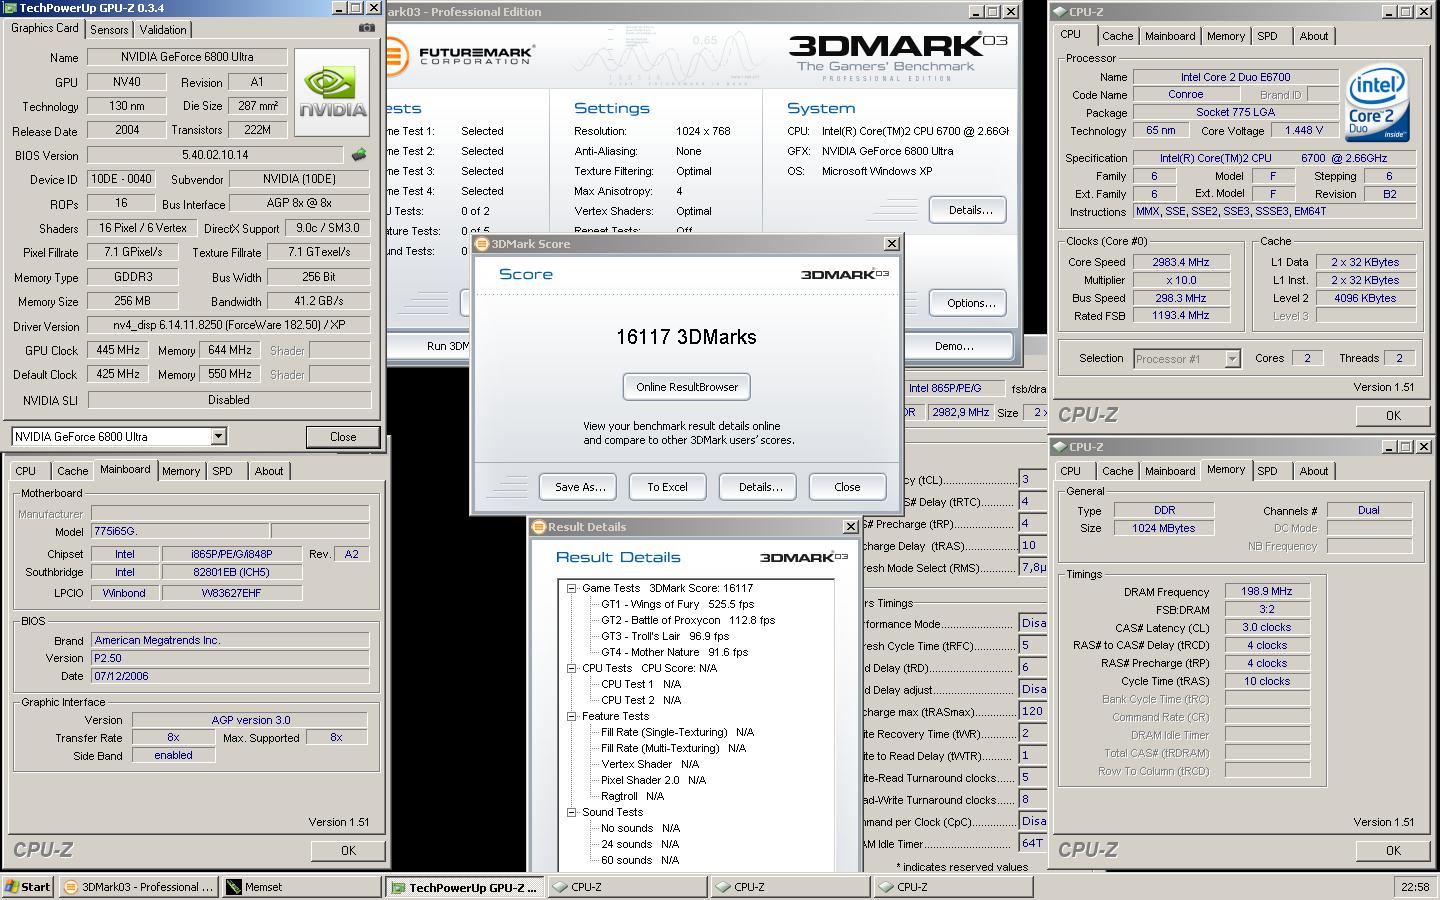Open the About tab in the Memory CPU-Z window
Viewport: 1440px width, 900px height.
coord(1314,471)
